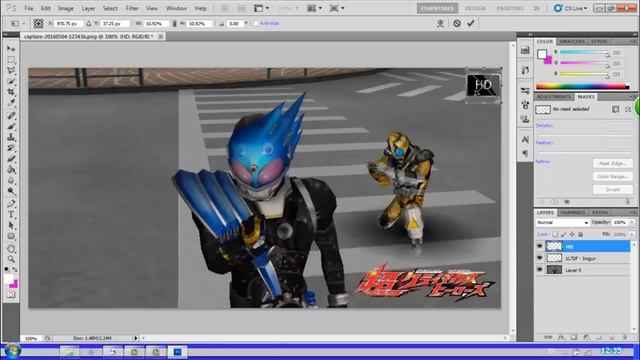
Task: Open the CS Live dropdown
Action: pos(570,8)
